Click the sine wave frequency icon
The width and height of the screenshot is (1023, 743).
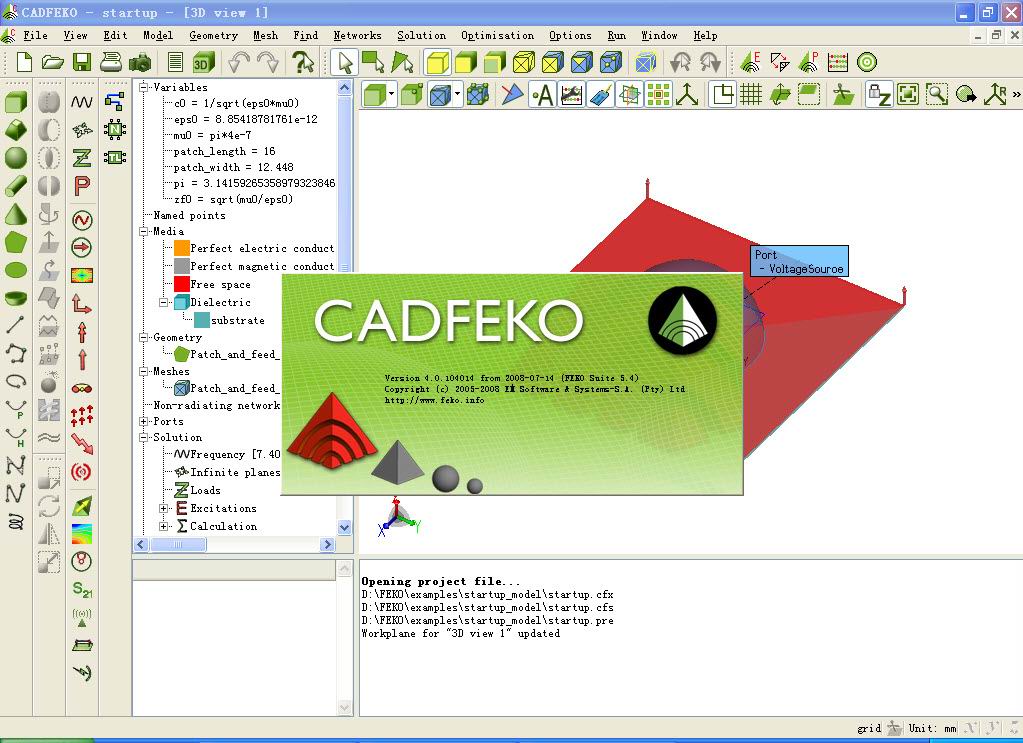(x=82, y=102)
